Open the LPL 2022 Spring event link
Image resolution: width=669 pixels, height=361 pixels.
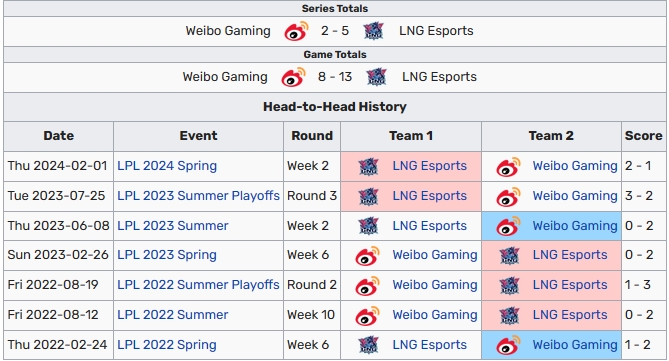[x=167, y=345]
